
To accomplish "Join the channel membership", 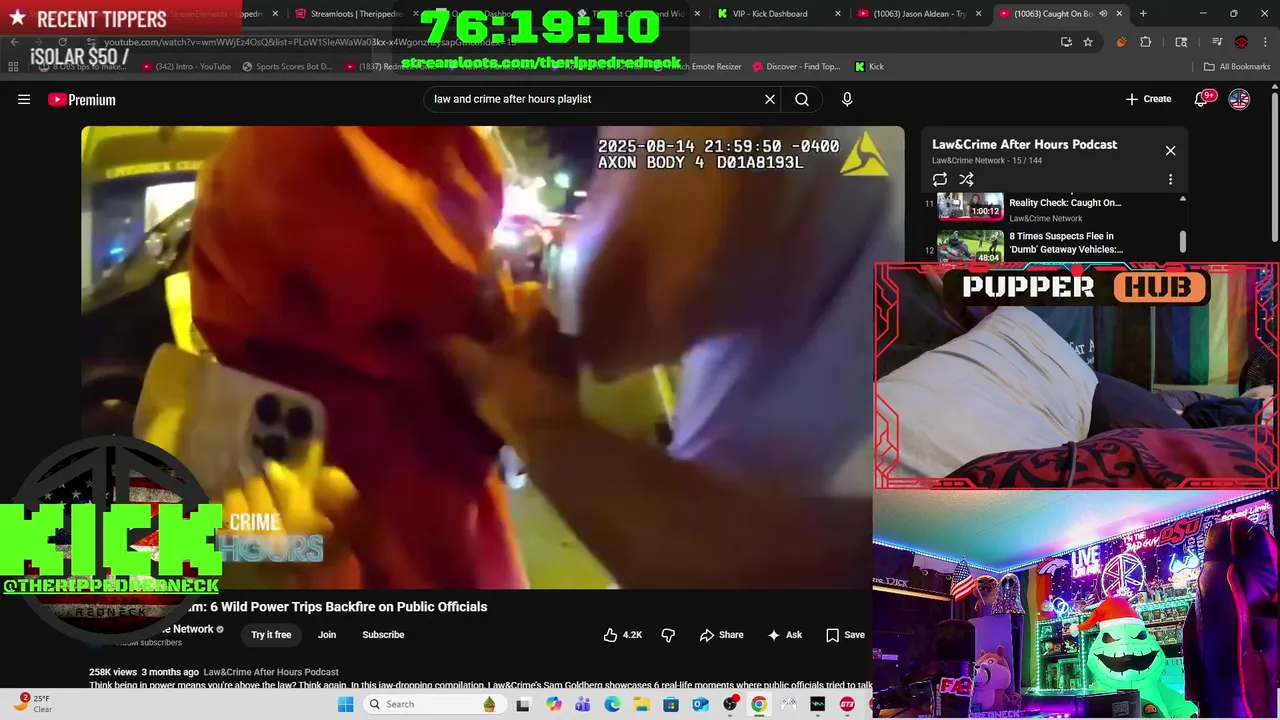I will point(327,635).
